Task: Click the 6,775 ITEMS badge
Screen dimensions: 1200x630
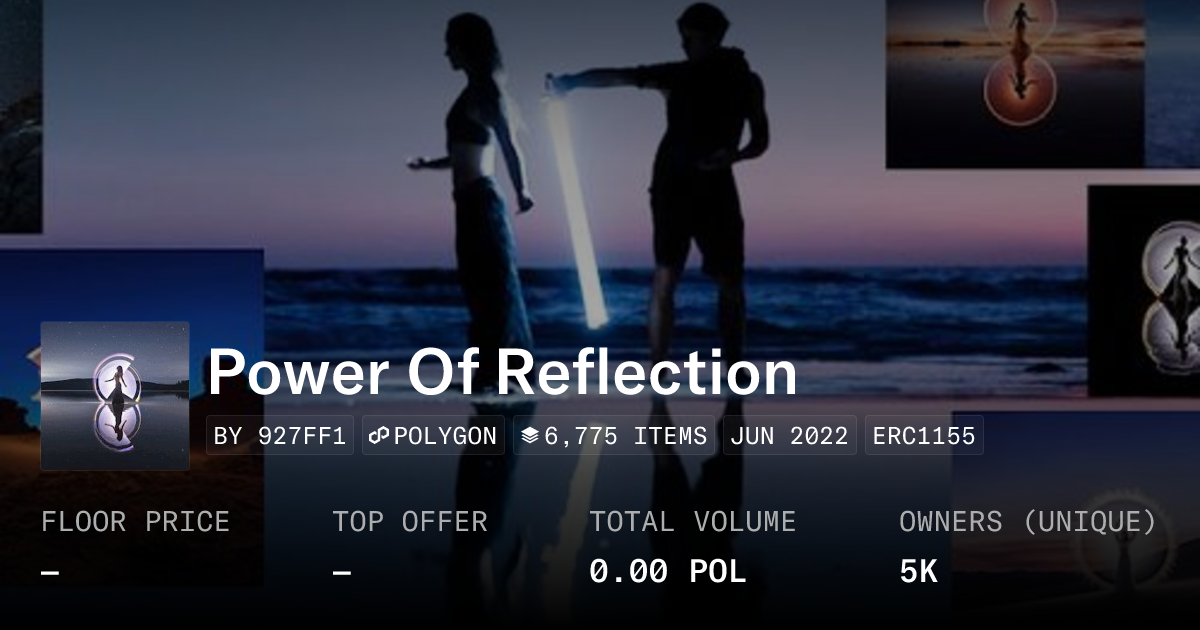Action: 614,436
